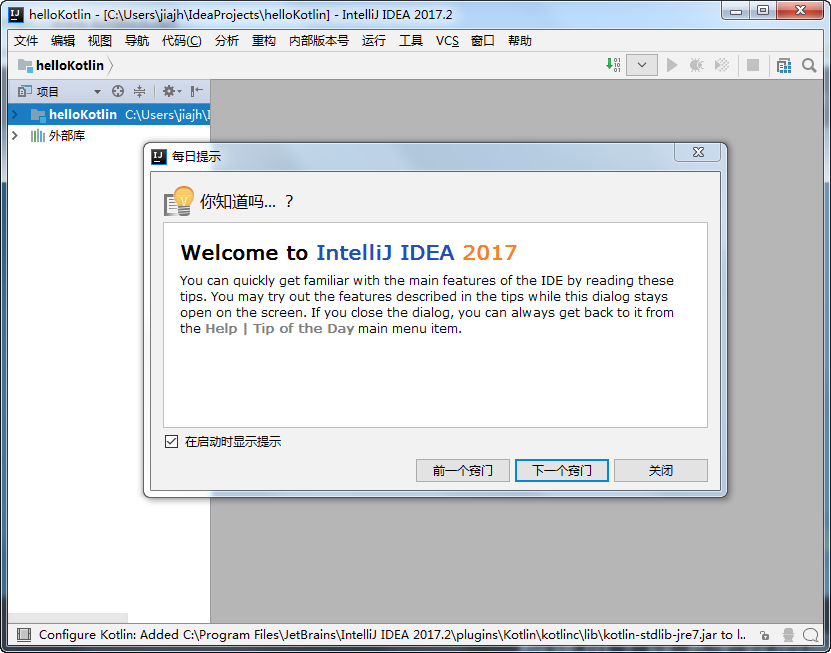Screen dimensions: 831x653
Task: Click the Configure Kotlin status message
Action: [392, 634]
